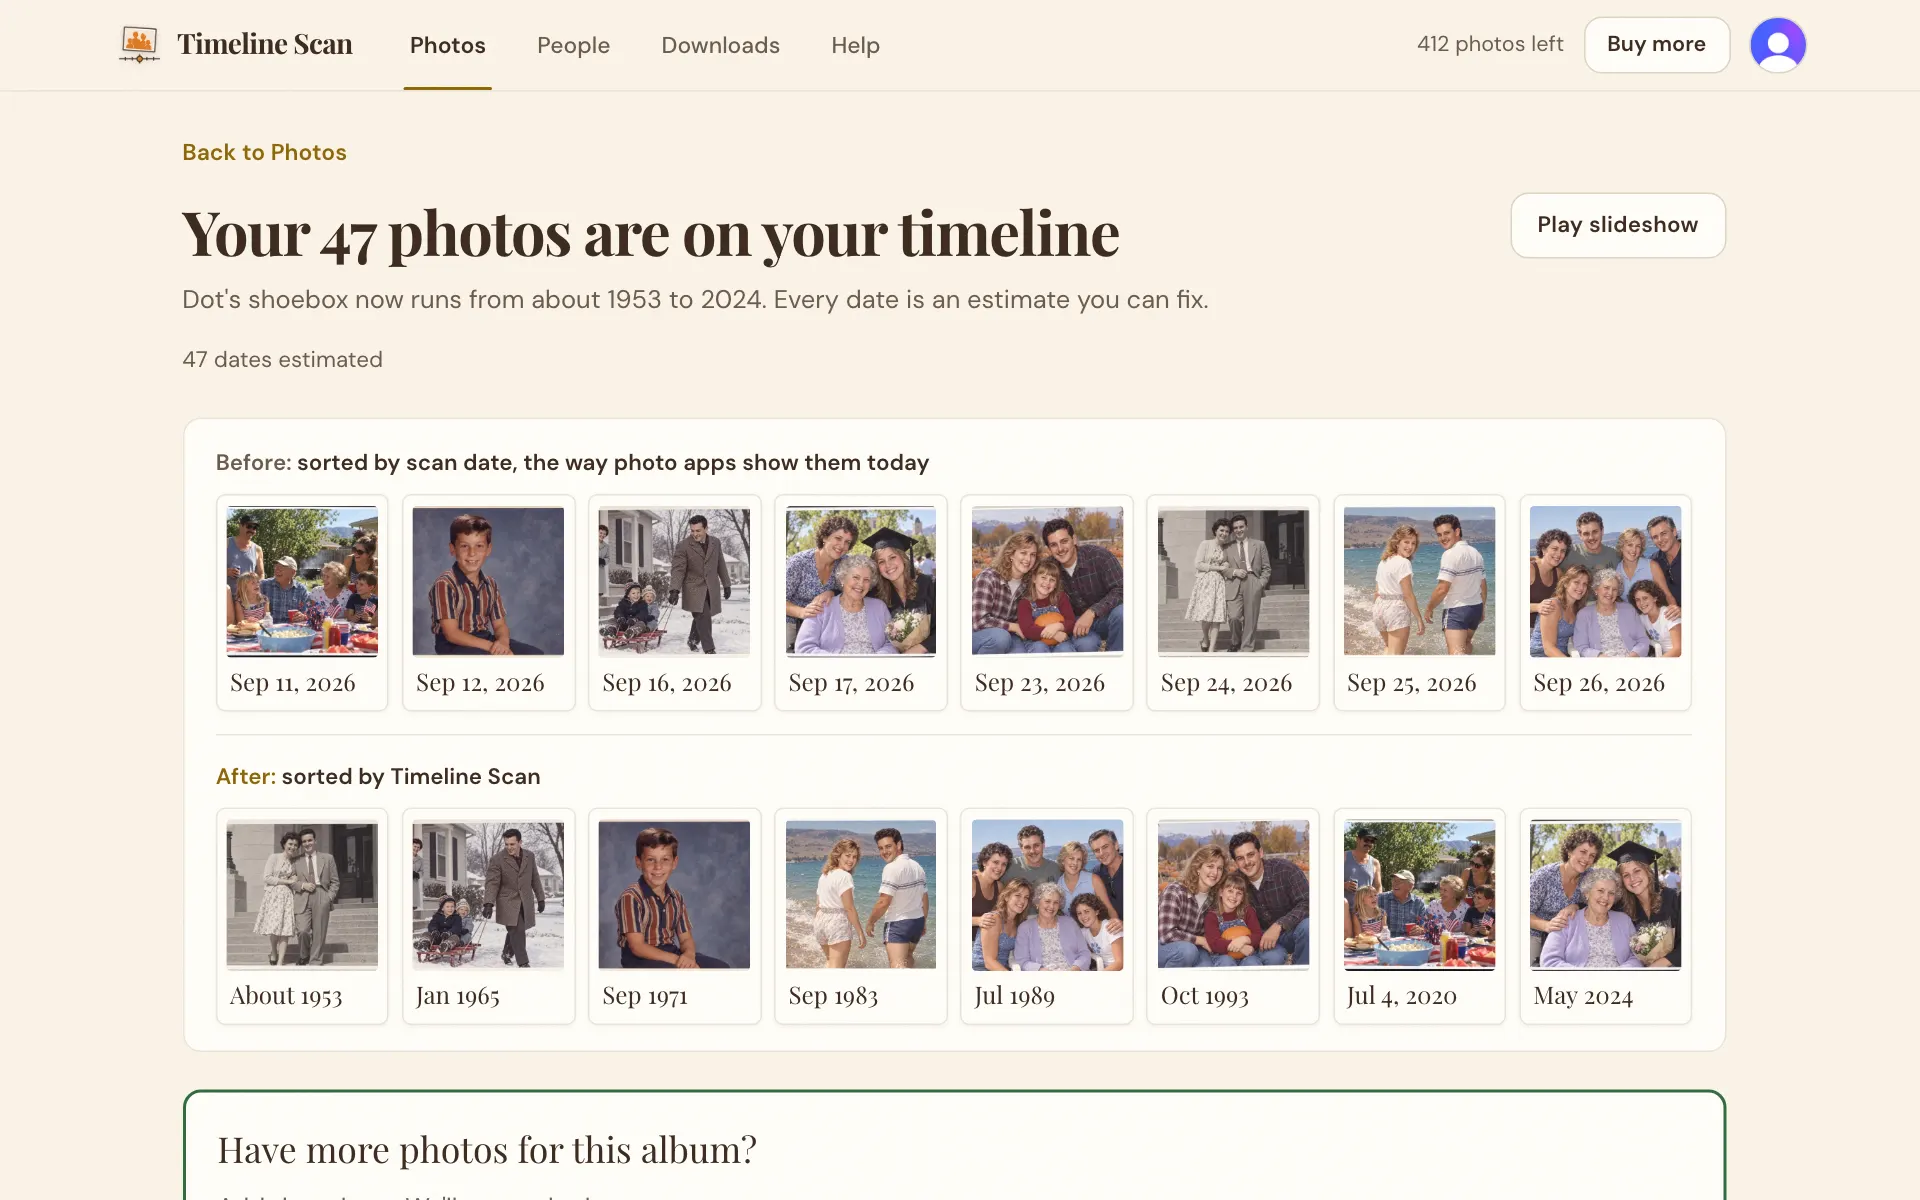Open the Sep 23, 2026 family photo
1920x1200 pixels.
(x=1047, y=581)
